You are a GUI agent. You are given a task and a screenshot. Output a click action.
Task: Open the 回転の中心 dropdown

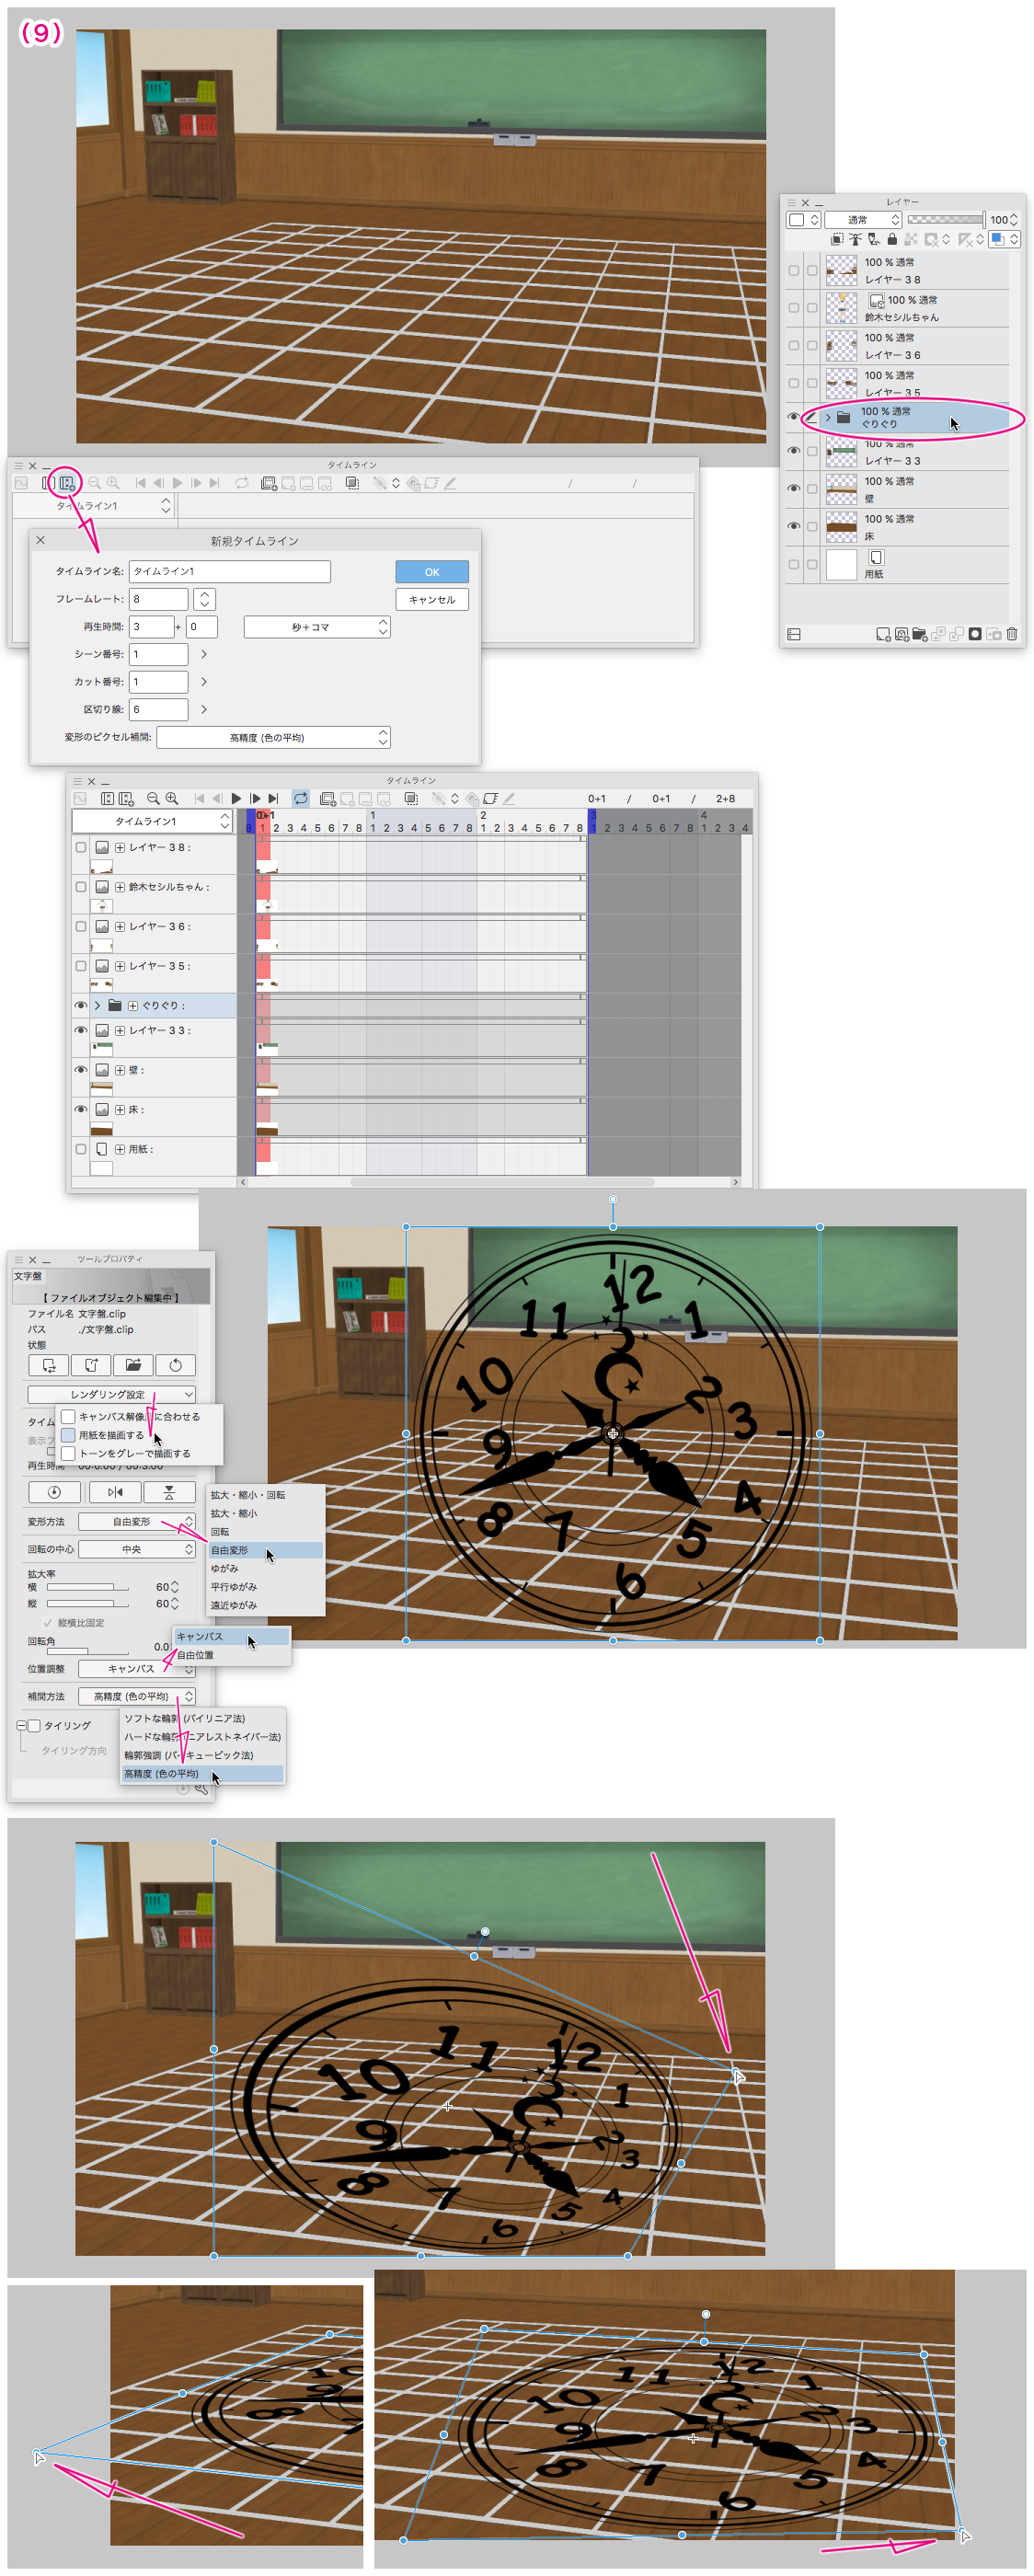[x=137, y=1549]
